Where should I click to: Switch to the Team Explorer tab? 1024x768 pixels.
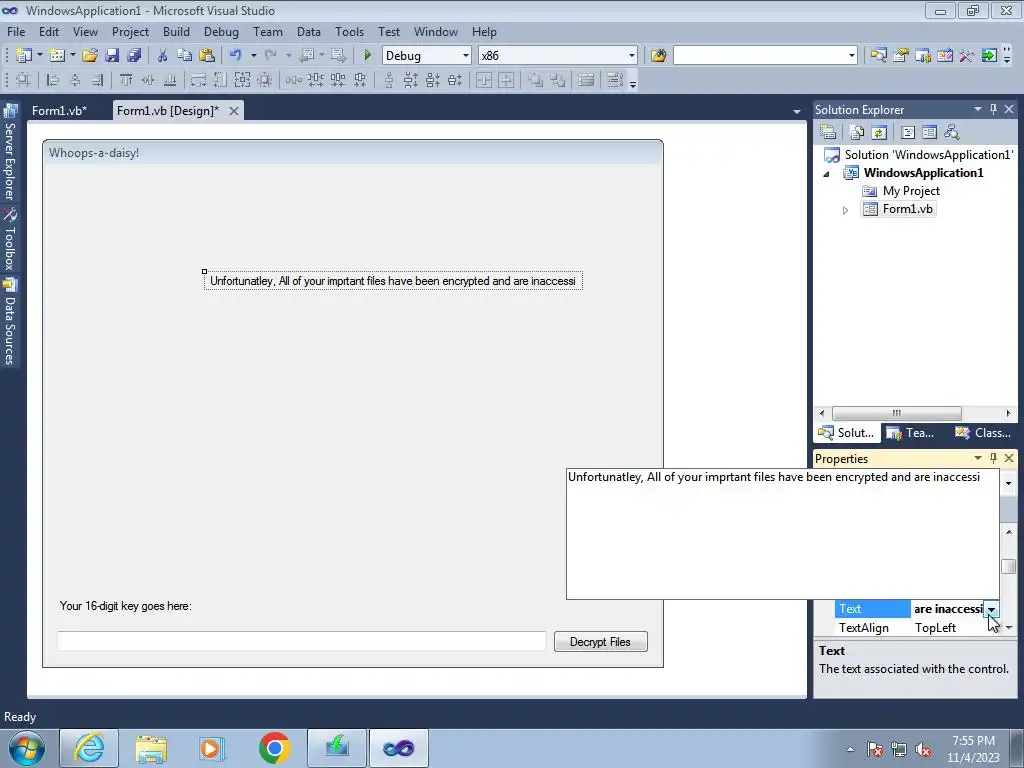coord(911,432)
